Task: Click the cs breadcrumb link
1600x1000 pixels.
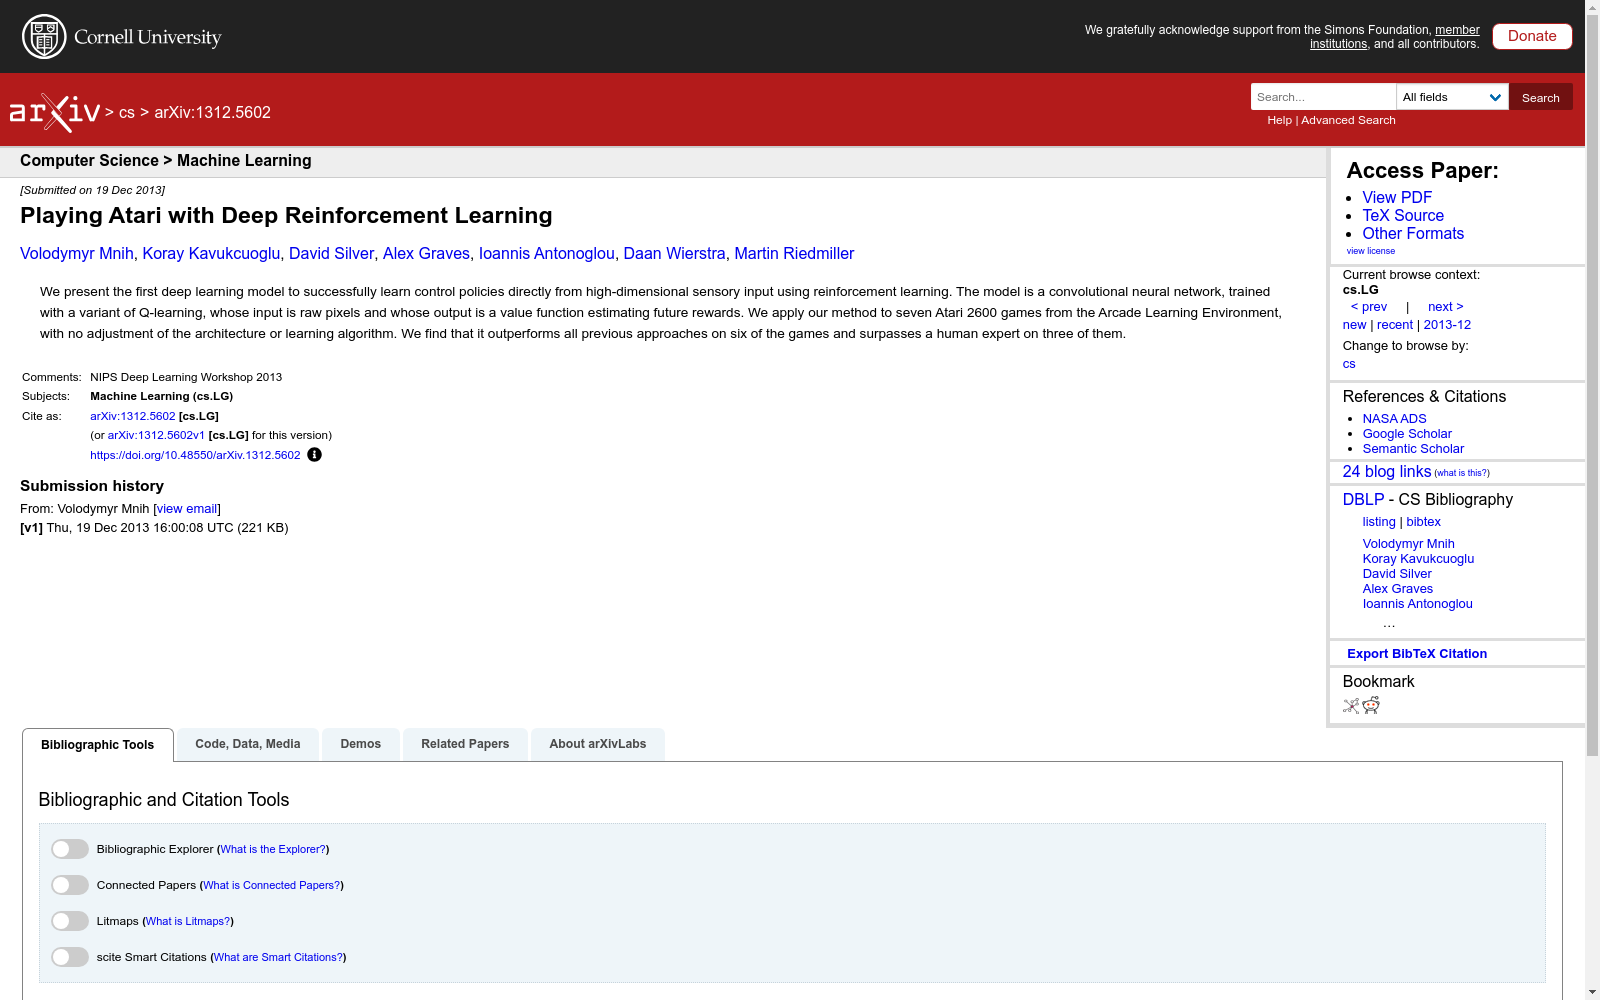Action: click(127, 113)
